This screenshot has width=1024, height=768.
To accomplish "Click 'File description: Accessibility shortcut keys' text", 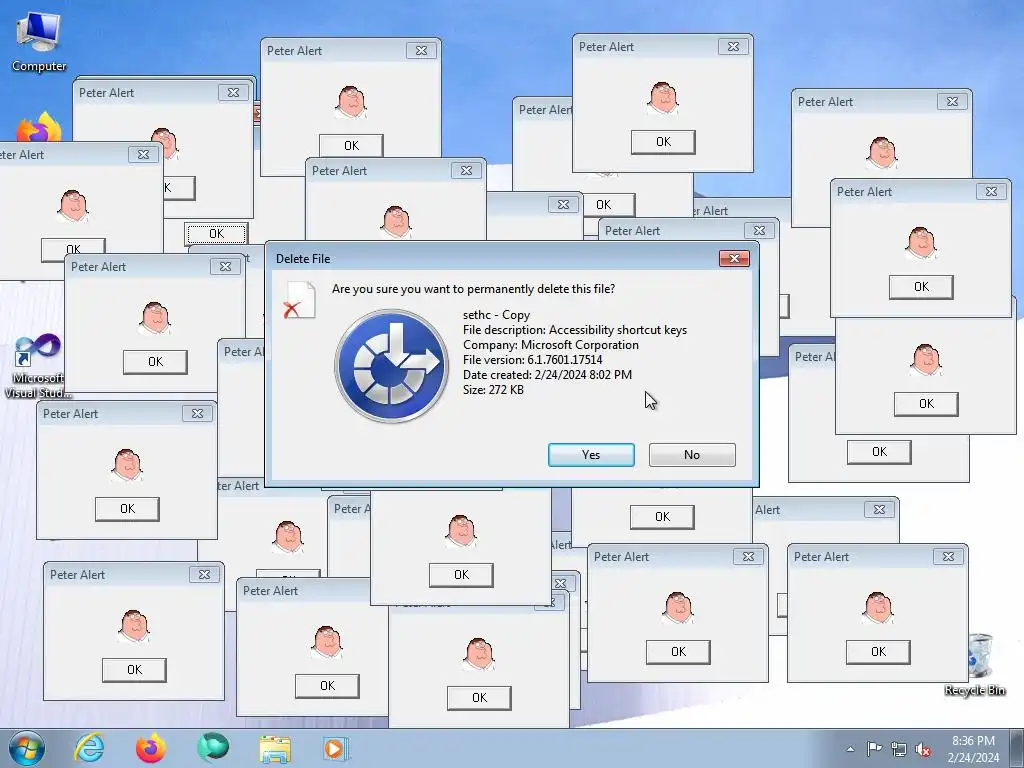I will [575, 330].
